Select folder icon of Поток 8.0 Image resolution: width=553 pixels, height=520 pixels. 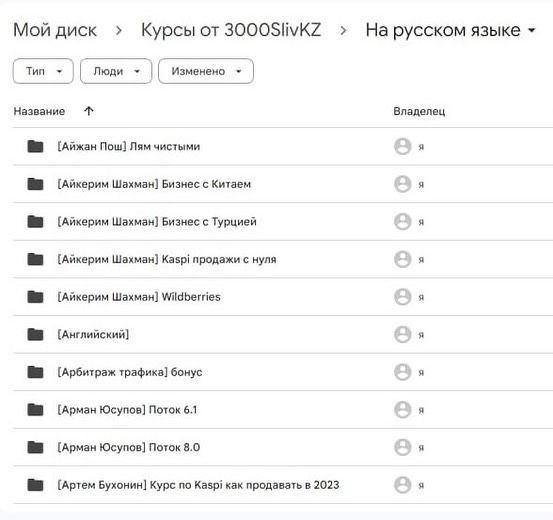coord(35,447)
